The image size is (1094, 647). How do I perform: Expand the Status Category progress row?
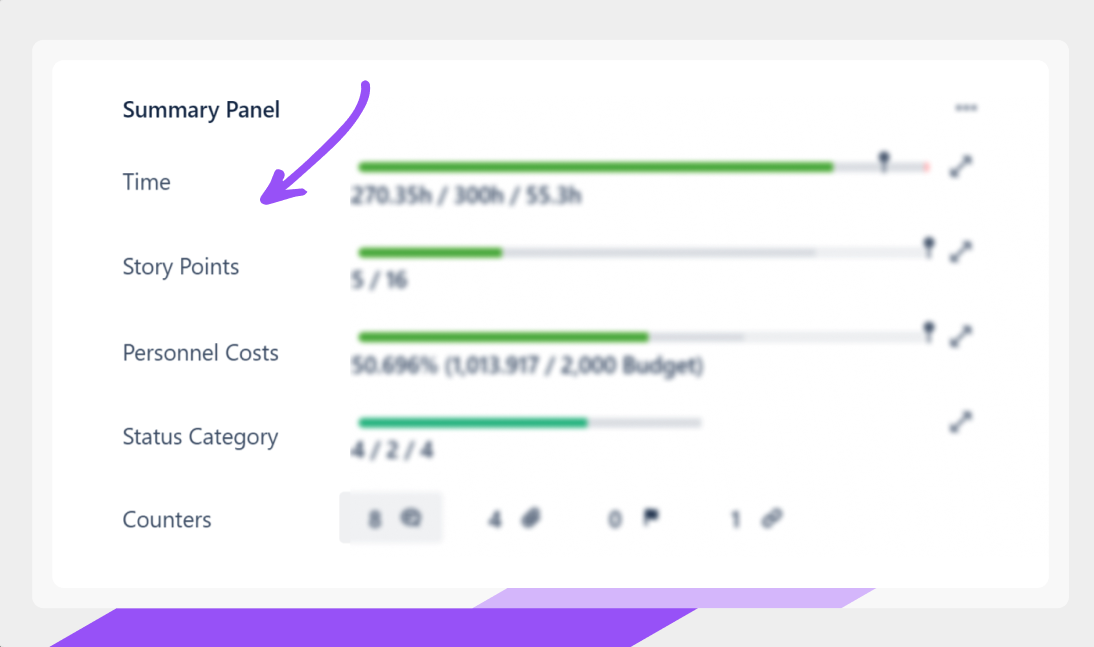(960, 422)
